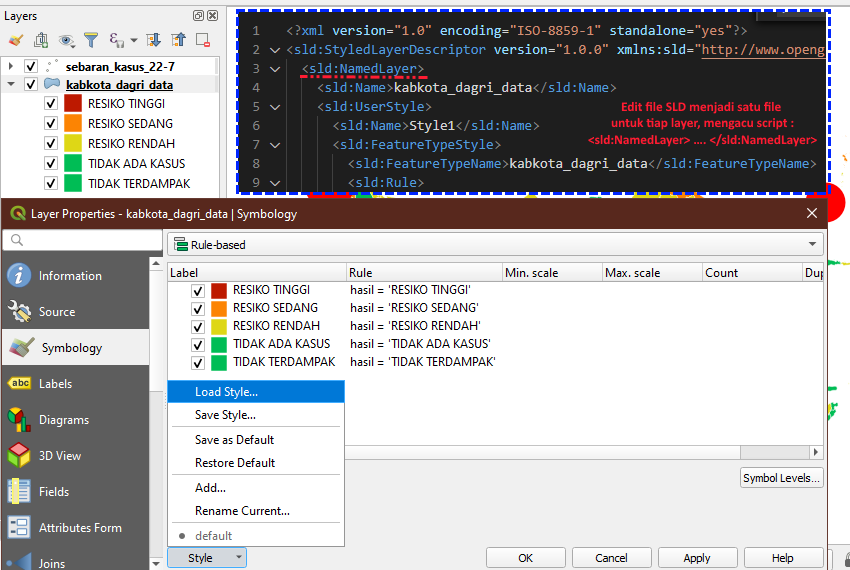Click the Apply button
This screenshot has height=570, width=850.
pyautogui.click(x=697, y=558)
